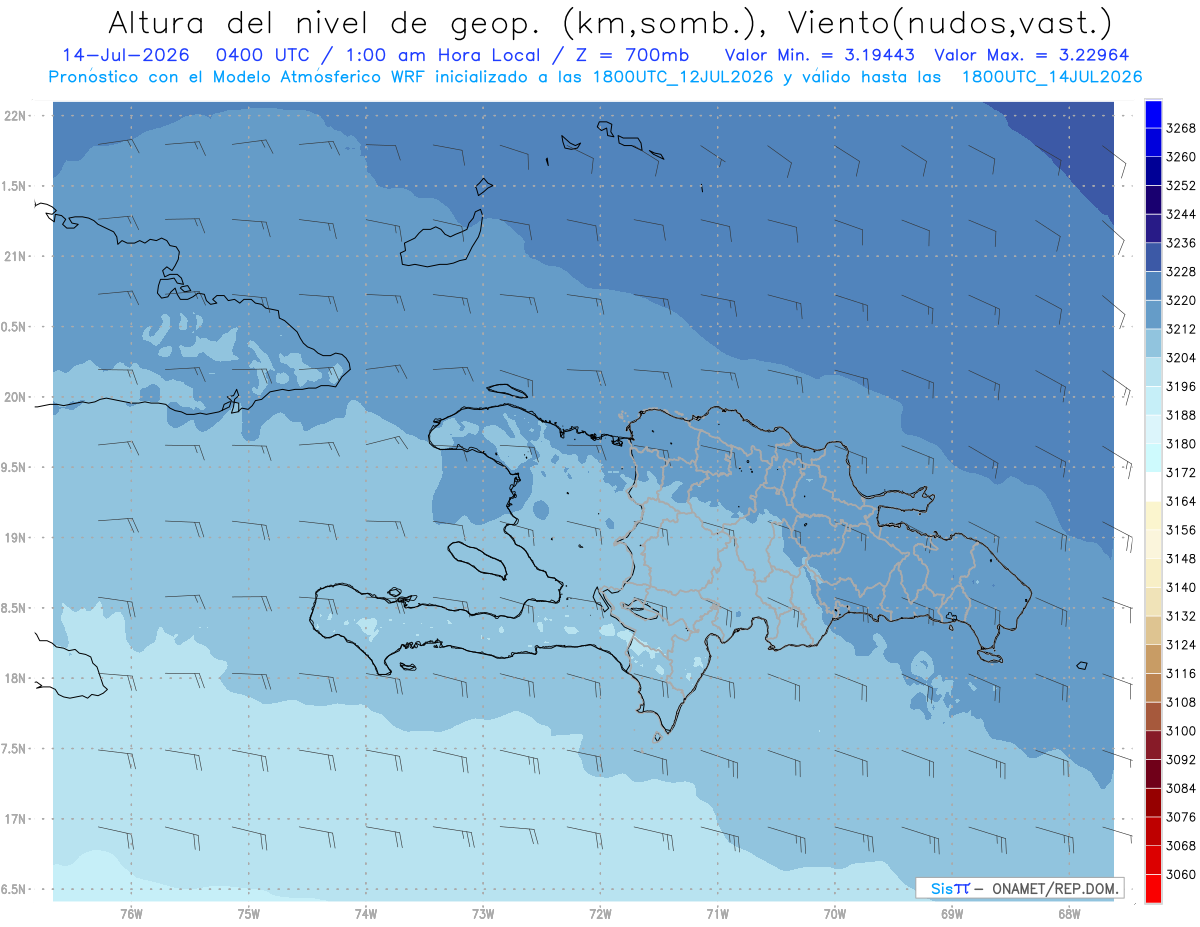1200x927 pixels.
Task: Click the '18N' latitude axis label
Action: pos(15,678)
